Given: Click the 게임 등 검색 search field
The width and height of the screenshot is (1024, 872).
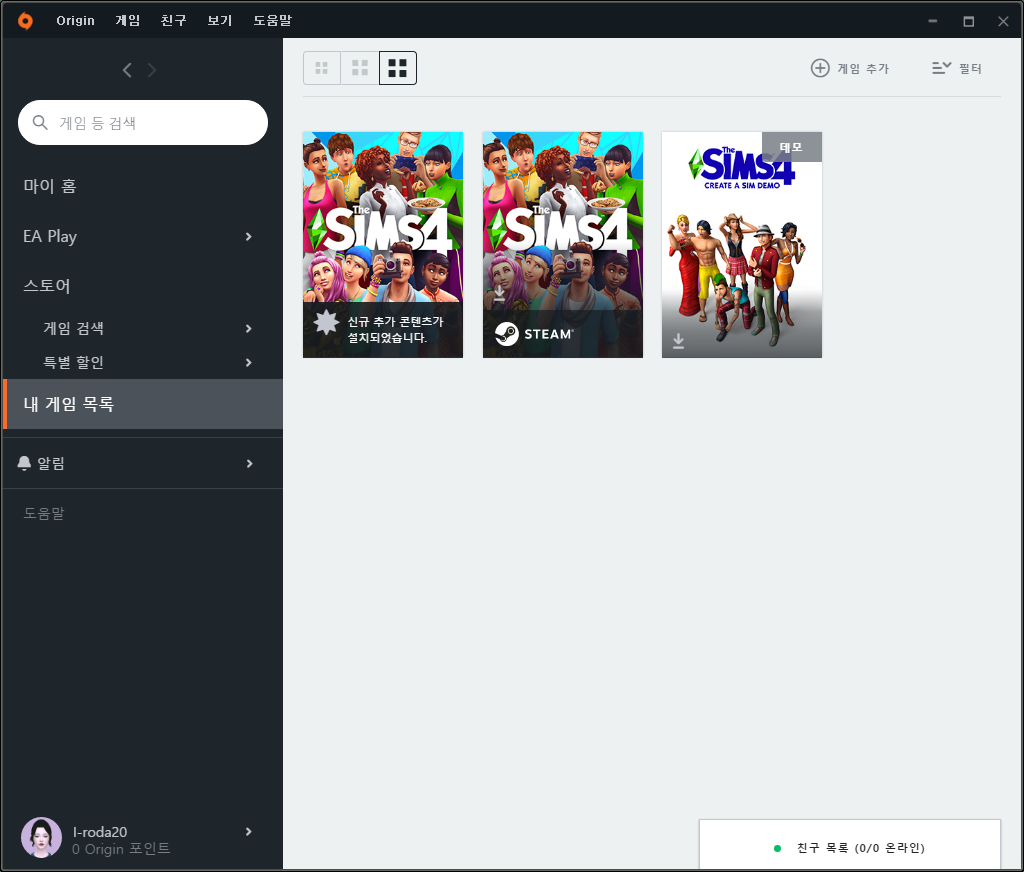Looking at the screenshot, I should 143,123.
